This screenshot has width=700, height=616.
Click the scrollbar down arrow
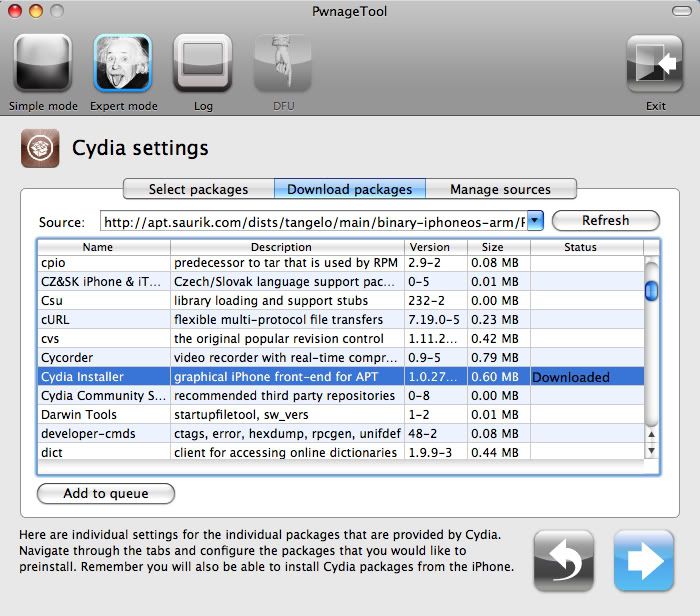[652, 451]
